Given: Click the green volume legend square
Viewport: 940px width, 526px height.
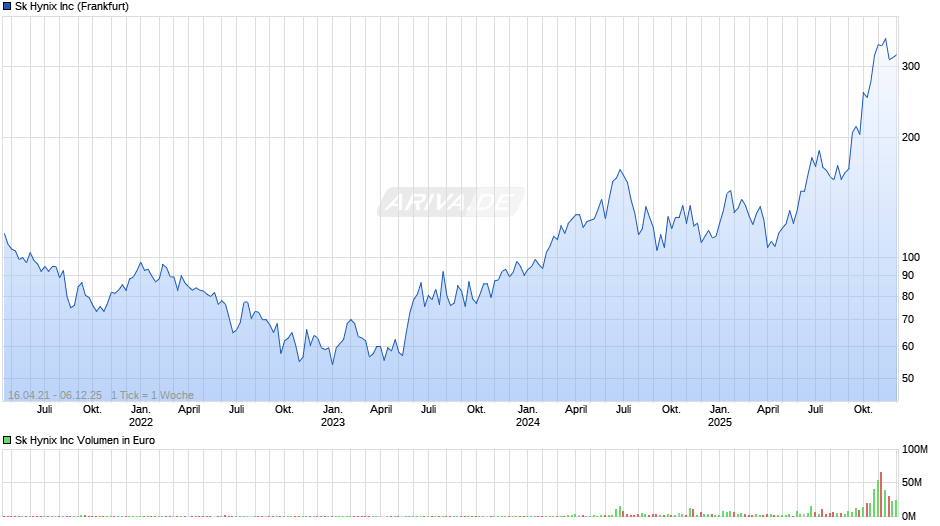Looking at the screenshot, I should 7,440.
